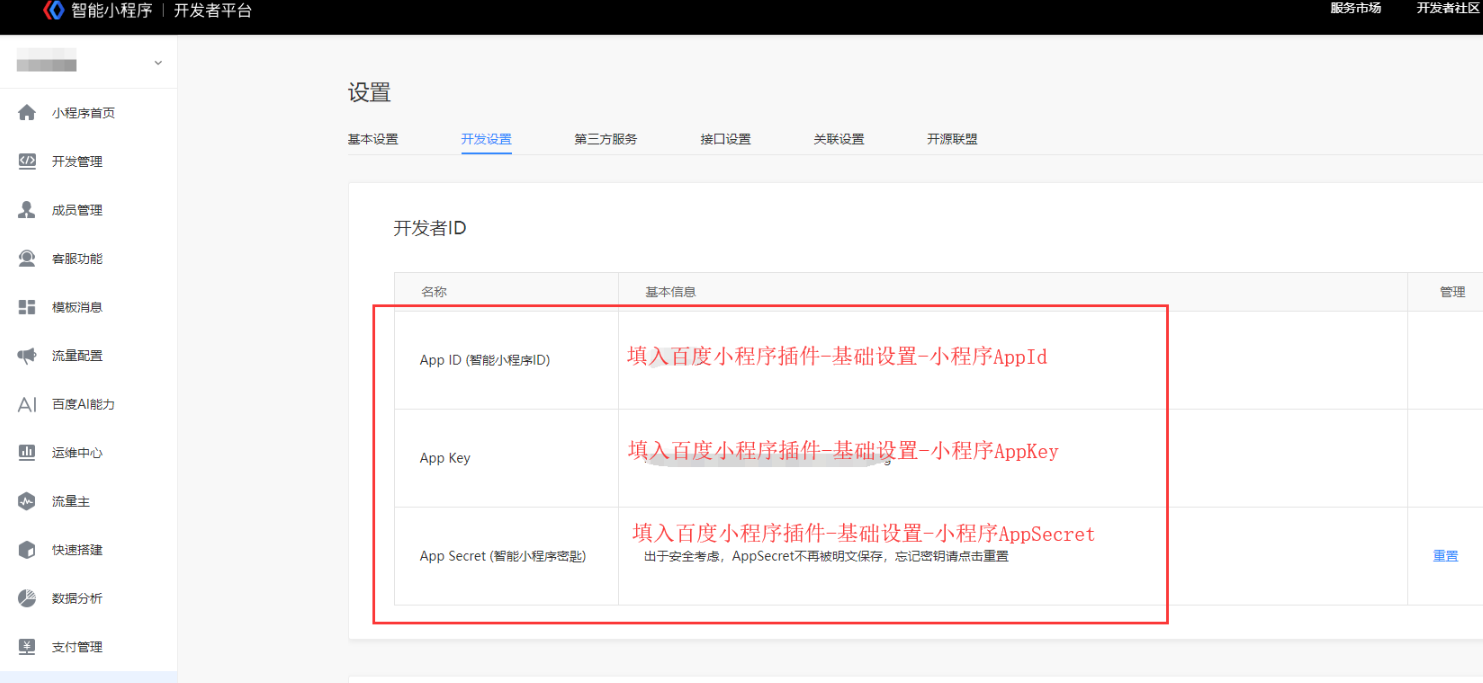Click the 智能小程序 logo icon
The height and width of the screenshot is (683, 1483).
pos(54,11)
